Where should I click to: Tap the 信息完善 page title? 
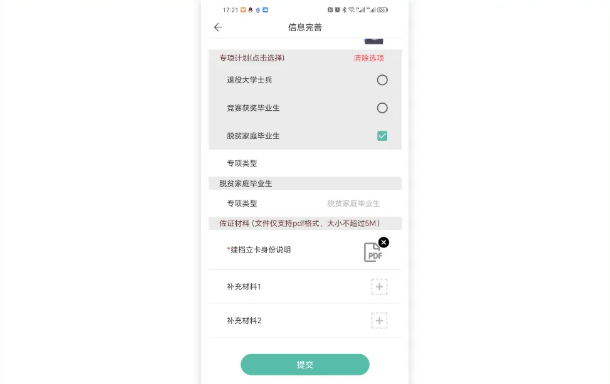[305, 27]
